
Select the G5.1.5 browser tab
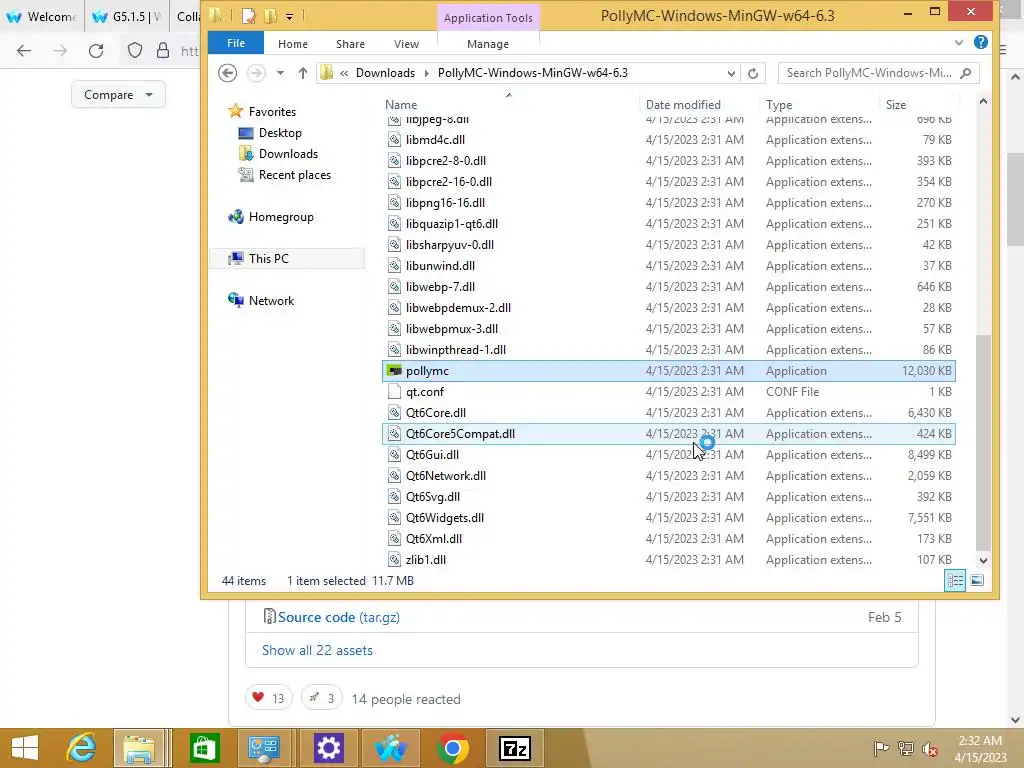[x=126, y=16]
